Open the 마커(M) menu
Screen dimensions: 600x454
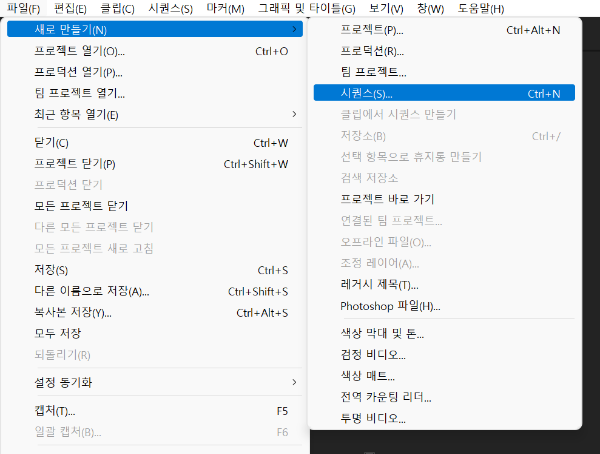click(x=225, y=8)
